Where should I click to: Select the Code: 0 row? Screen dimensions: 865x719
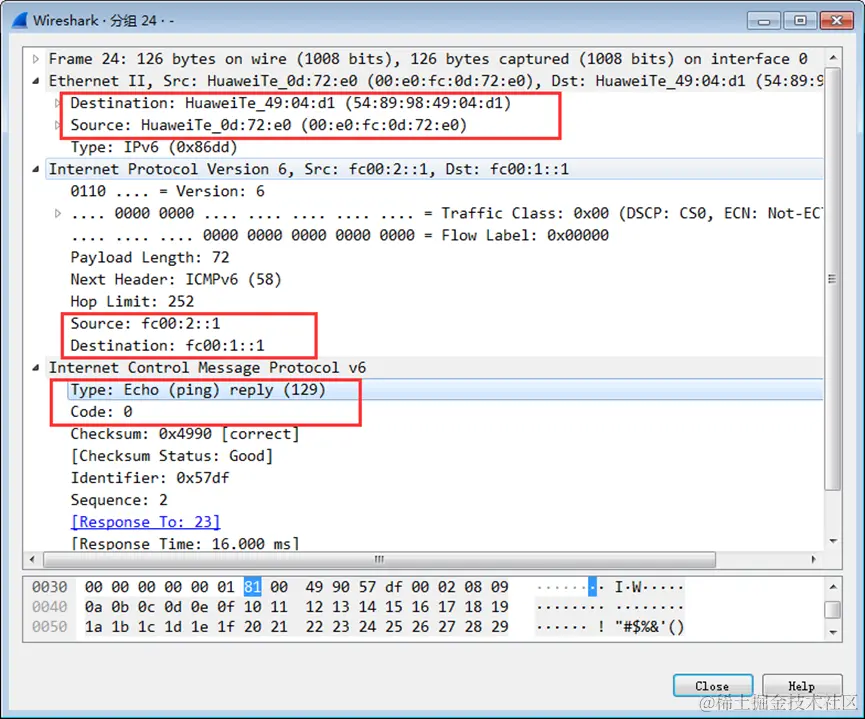tap(101, 412)
